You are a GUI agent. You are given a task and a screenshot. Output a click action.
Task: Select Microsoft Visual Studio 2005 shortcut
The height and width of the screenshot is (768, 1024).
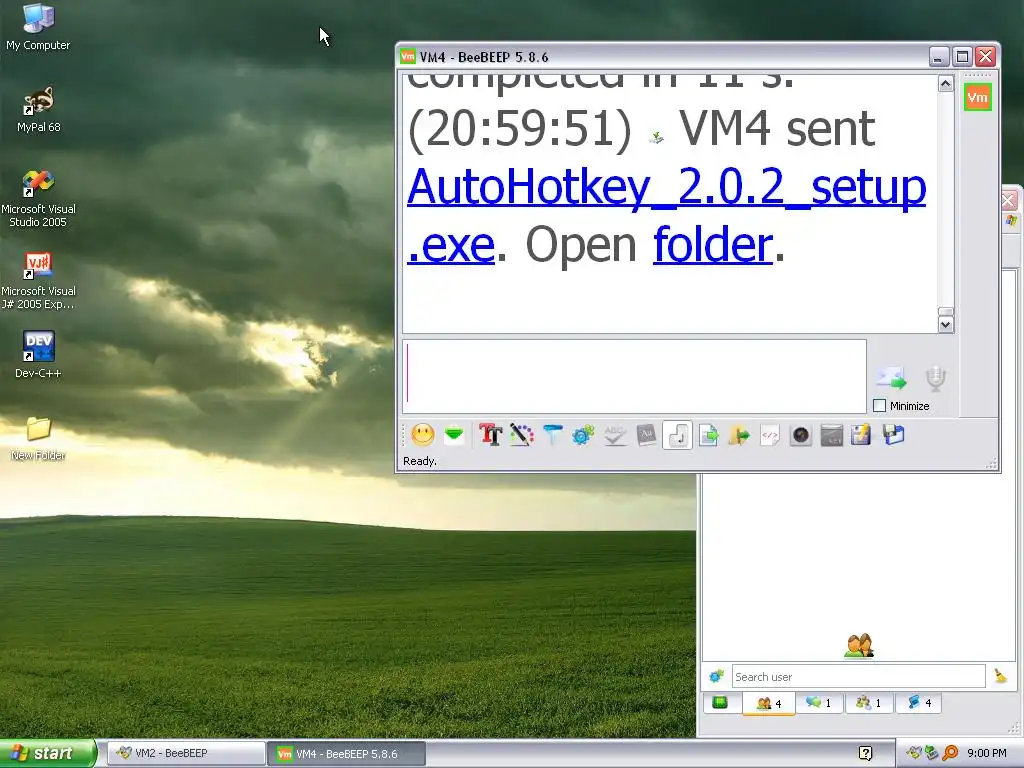[38, 199]
